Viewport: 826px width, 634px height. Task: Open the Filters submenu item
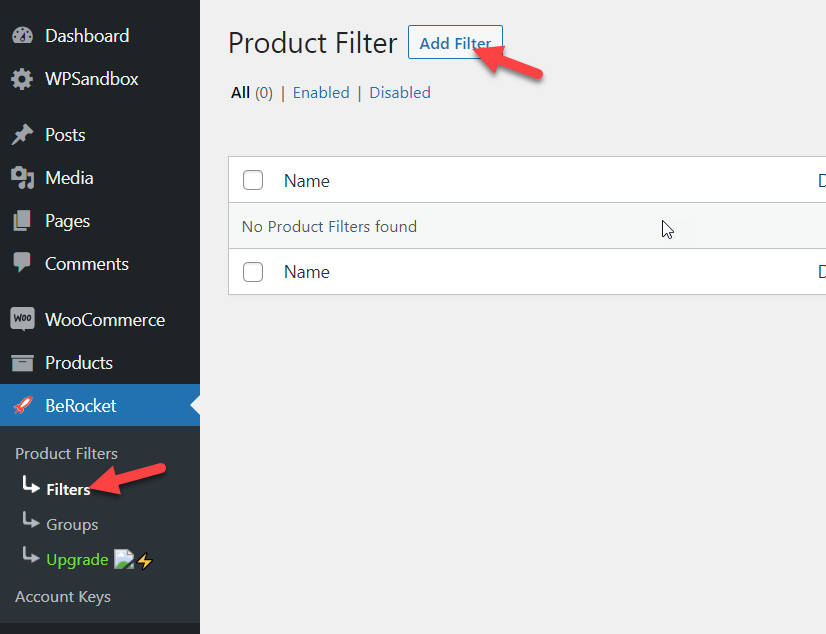[x=68, y=489]
